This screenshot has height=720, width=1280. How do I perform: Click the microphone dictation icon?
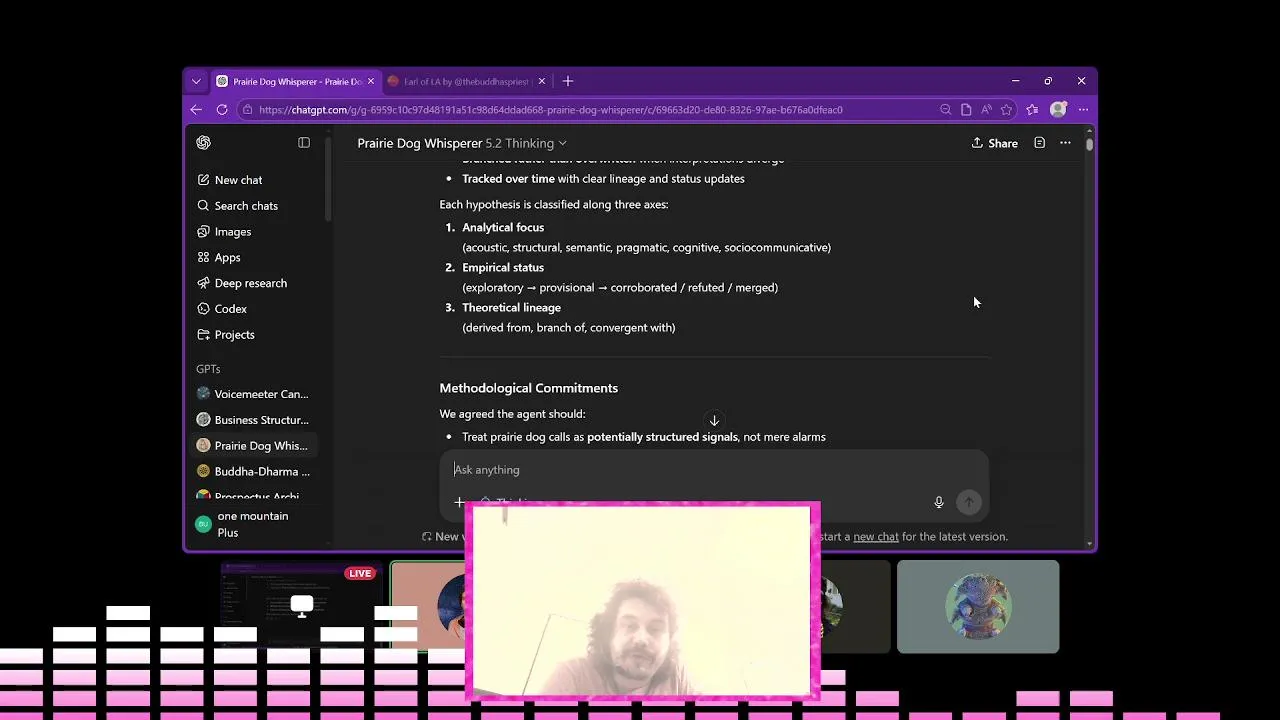point(939,503)
